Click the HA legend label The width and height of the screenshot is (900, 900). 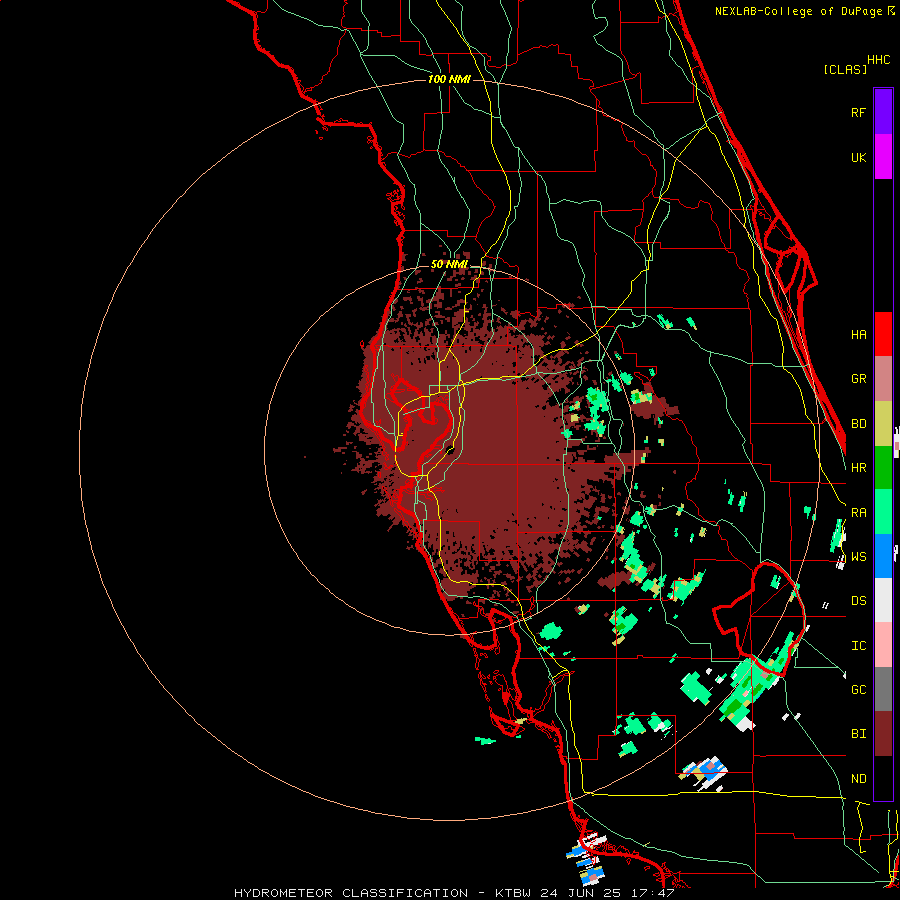click(x=858, y=334)
